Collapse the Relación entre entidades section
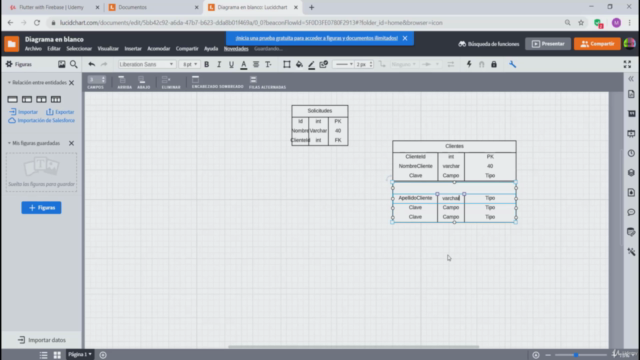 point(9,82)
